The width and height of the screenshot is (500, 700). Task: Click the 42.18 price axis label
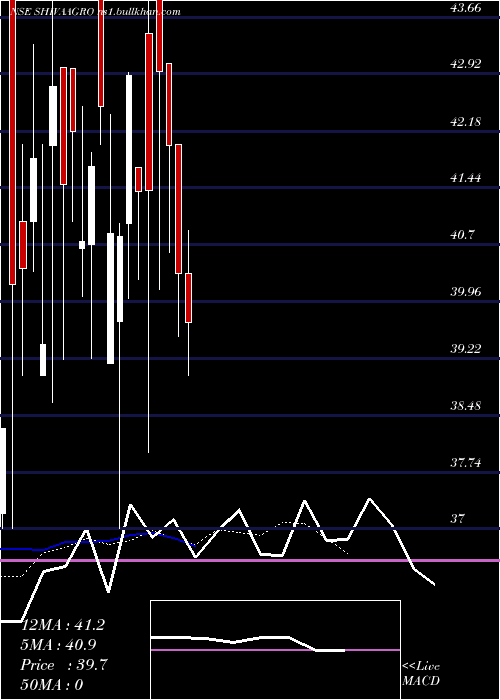pyautogui.click(x=466, y=121)
